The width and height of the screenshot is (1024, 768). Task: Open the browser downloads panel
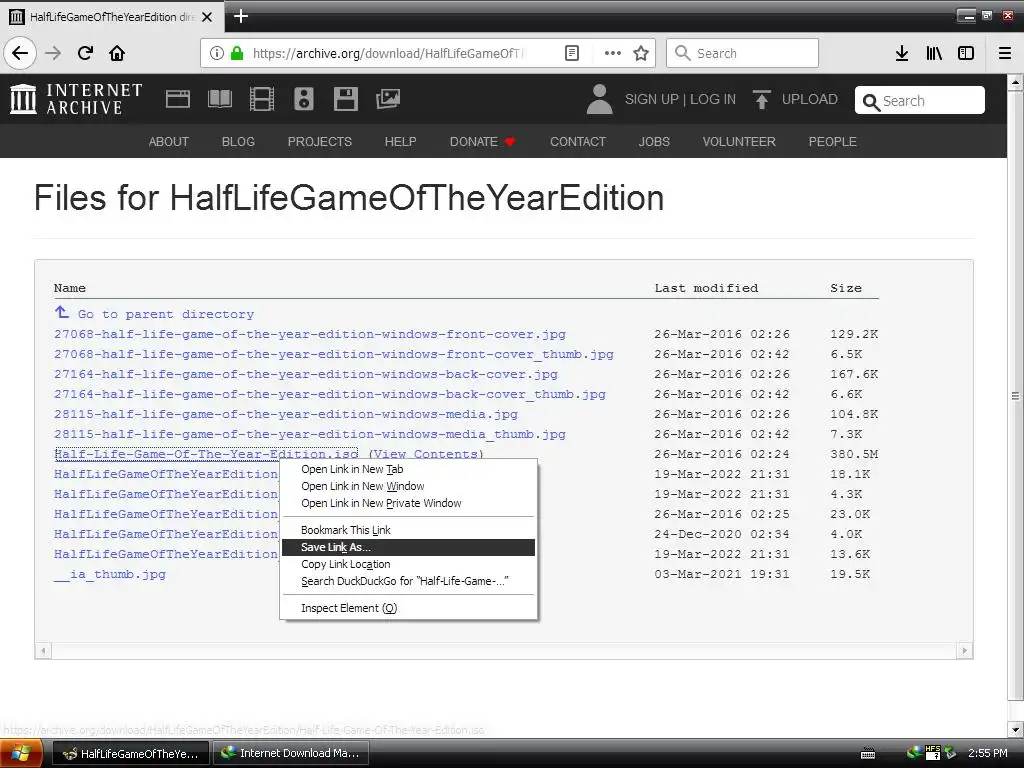point(902,53)
